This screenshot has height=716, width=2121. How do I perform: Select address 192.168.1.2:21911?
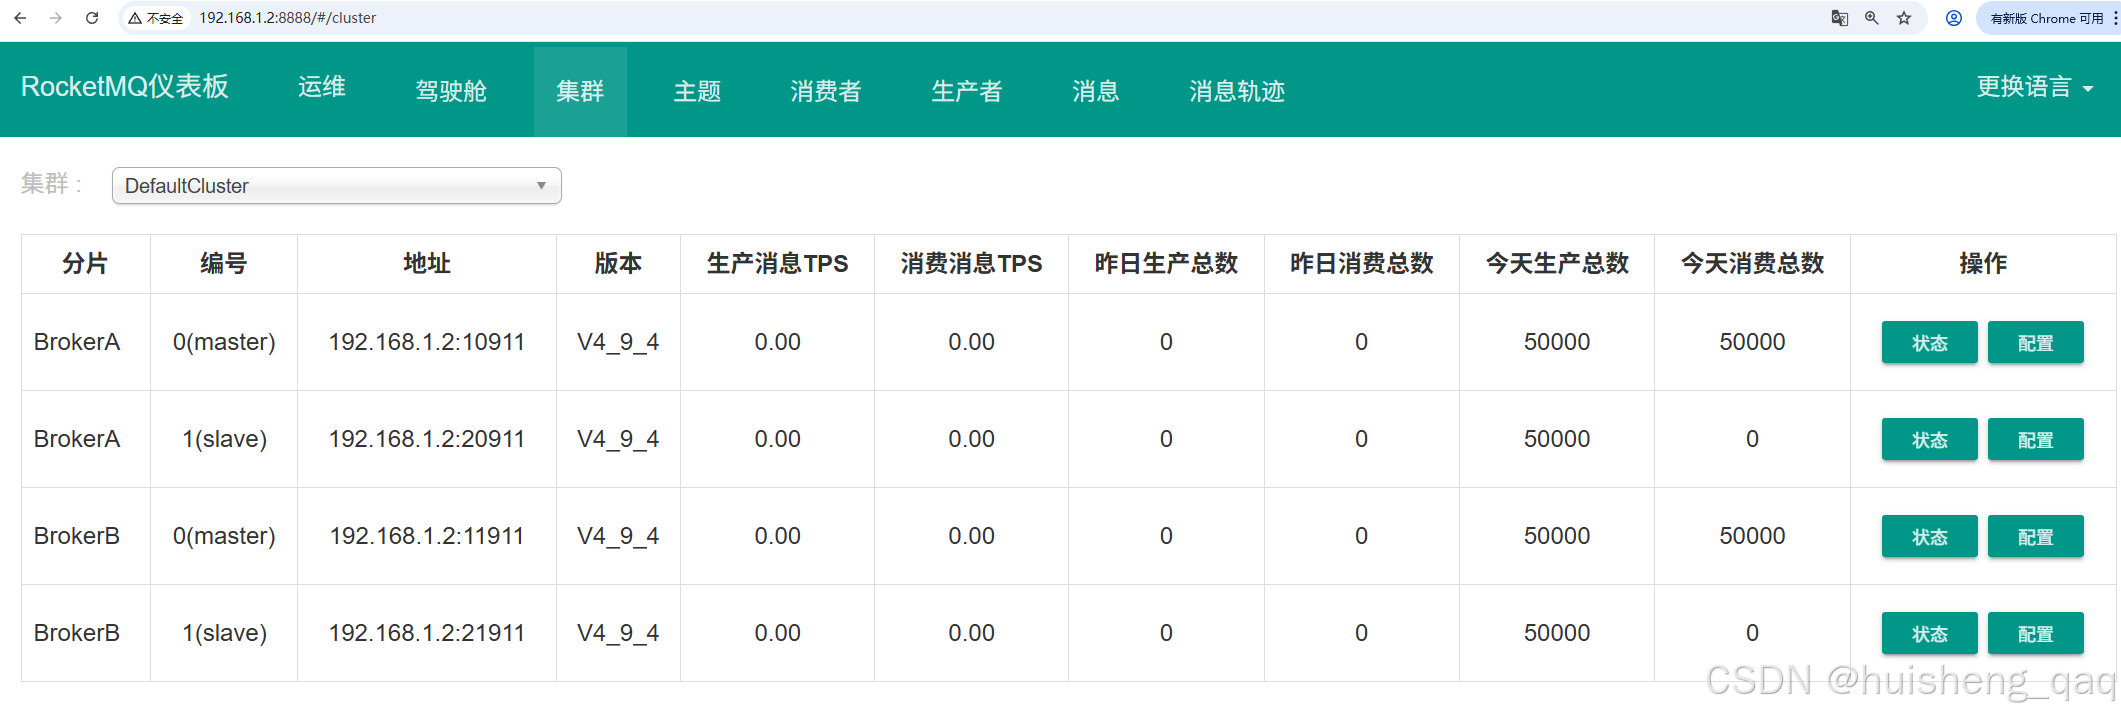tap(427, 633)
